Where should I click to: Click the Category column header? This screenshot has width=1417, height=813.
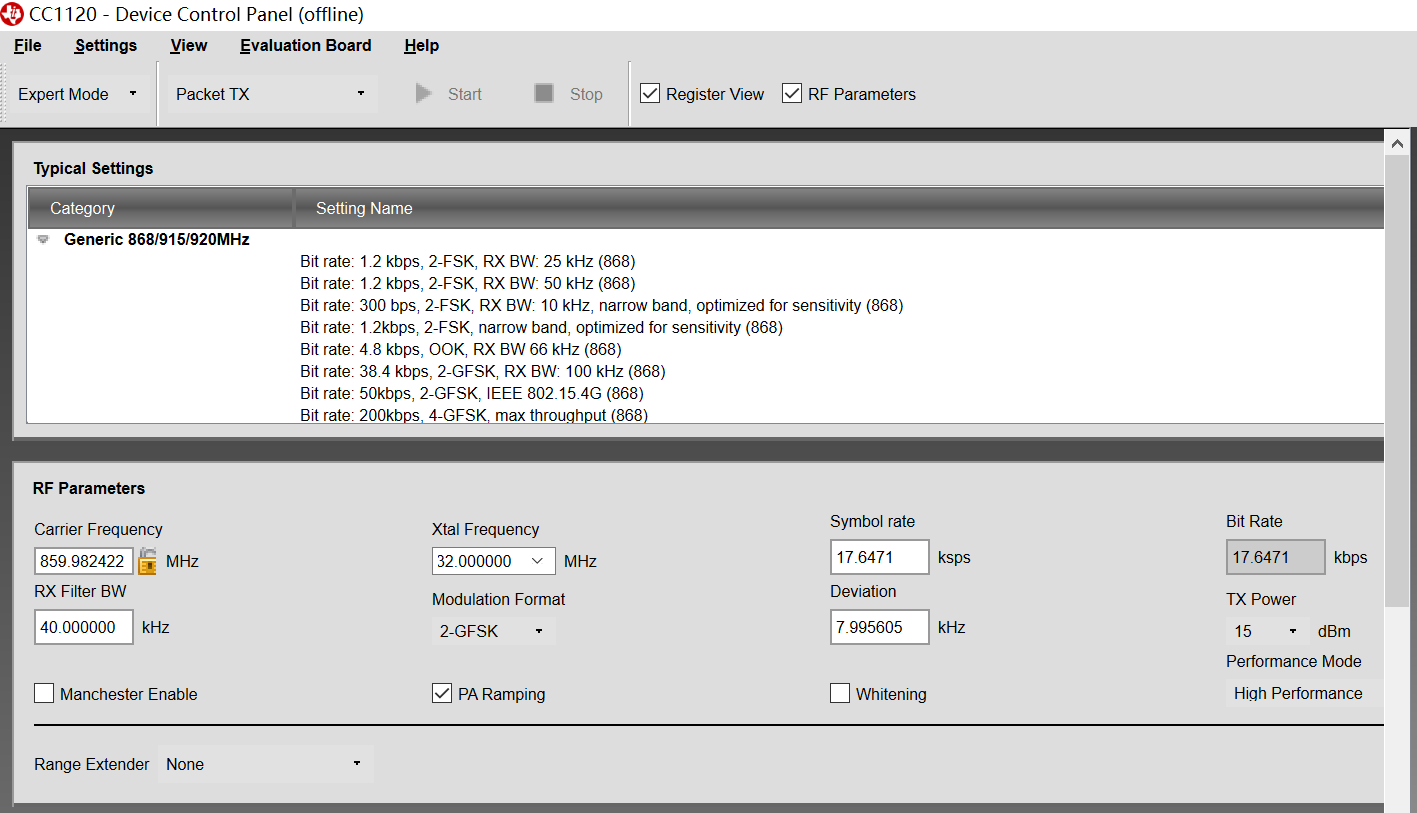[160, 208]
